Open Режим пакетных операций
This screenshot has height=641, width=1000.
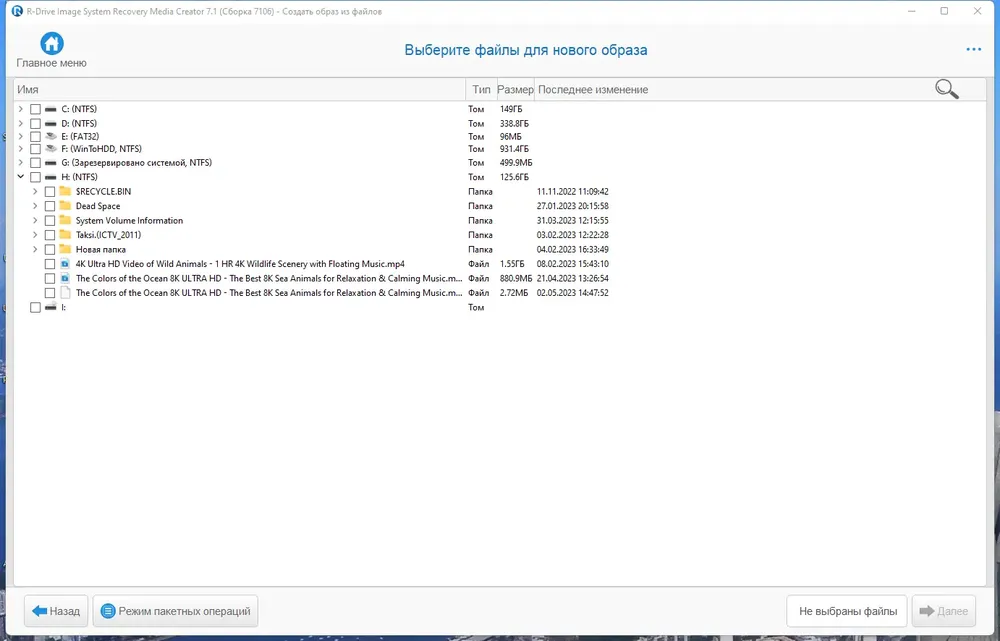pyautogui.click(x=175, y=611)
